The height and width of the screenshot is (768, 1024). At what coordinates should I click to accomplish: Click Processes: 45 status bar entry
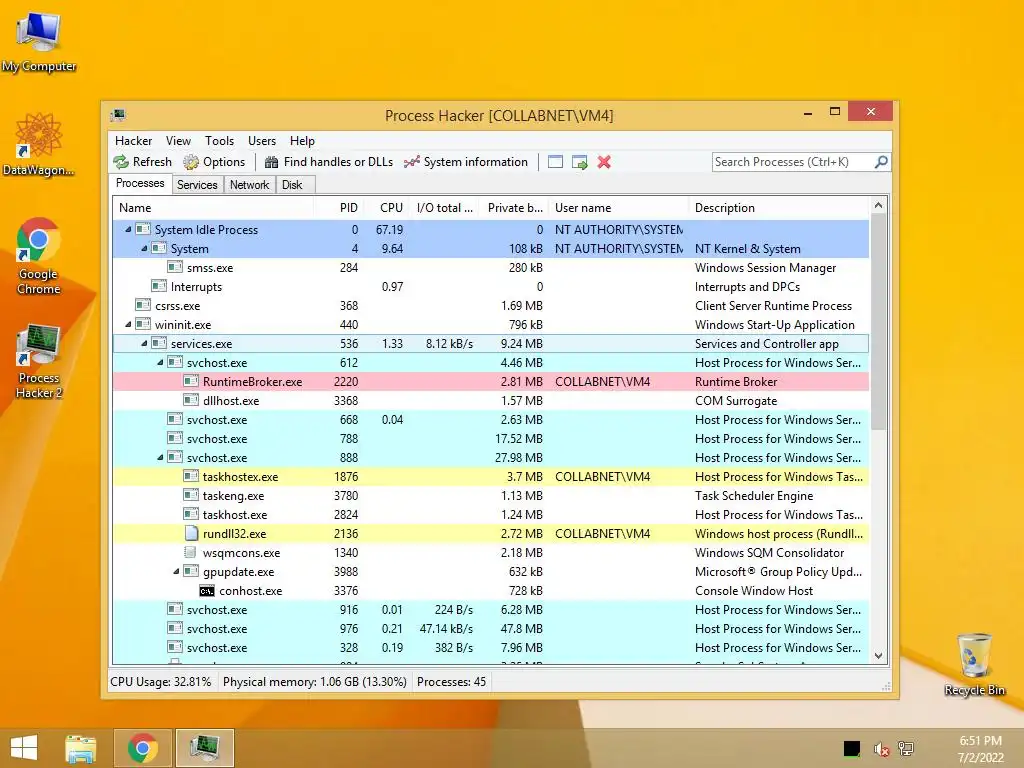point(451,682)
